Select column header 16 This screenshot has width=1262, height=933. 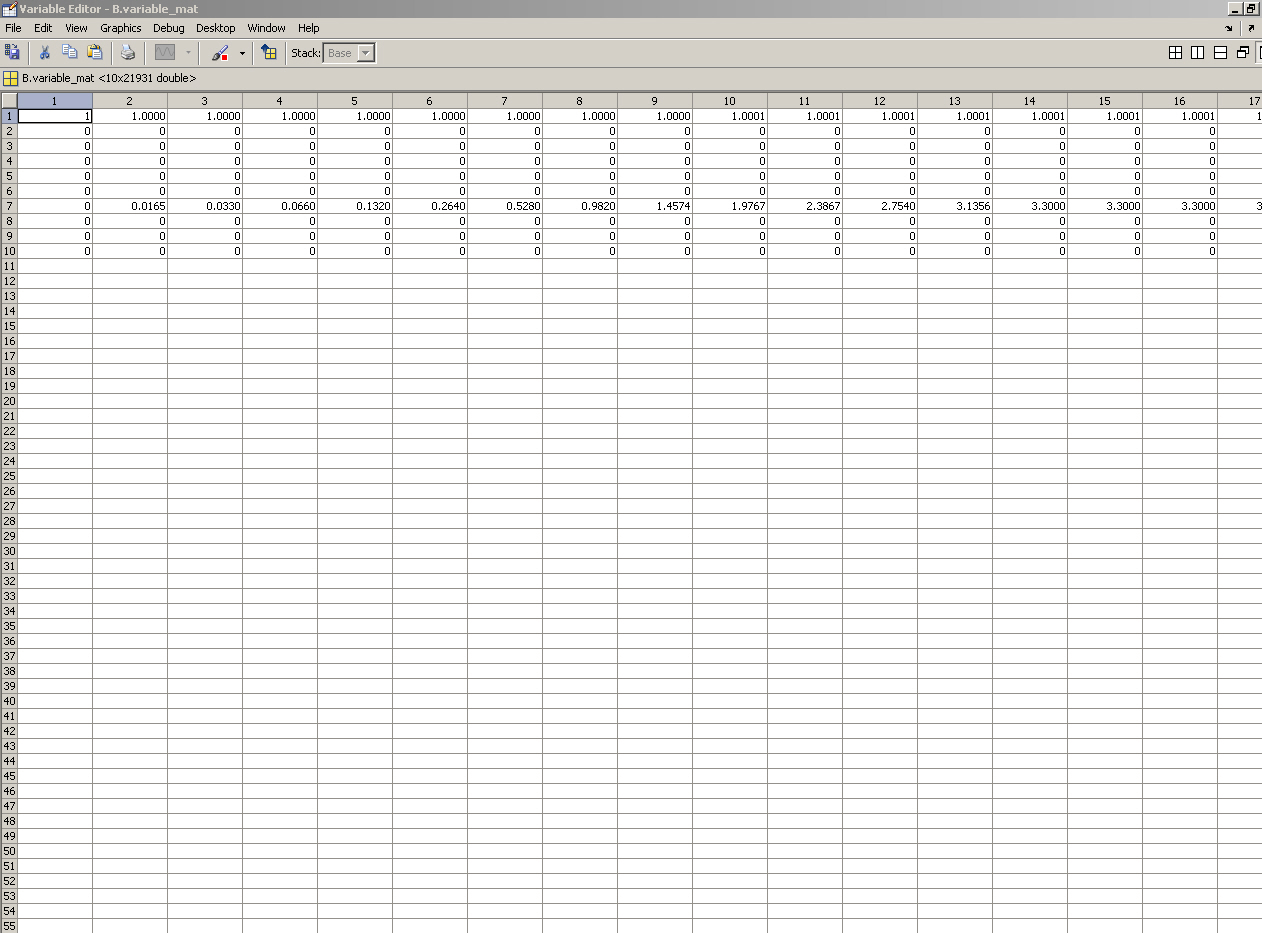[1180, 101]
